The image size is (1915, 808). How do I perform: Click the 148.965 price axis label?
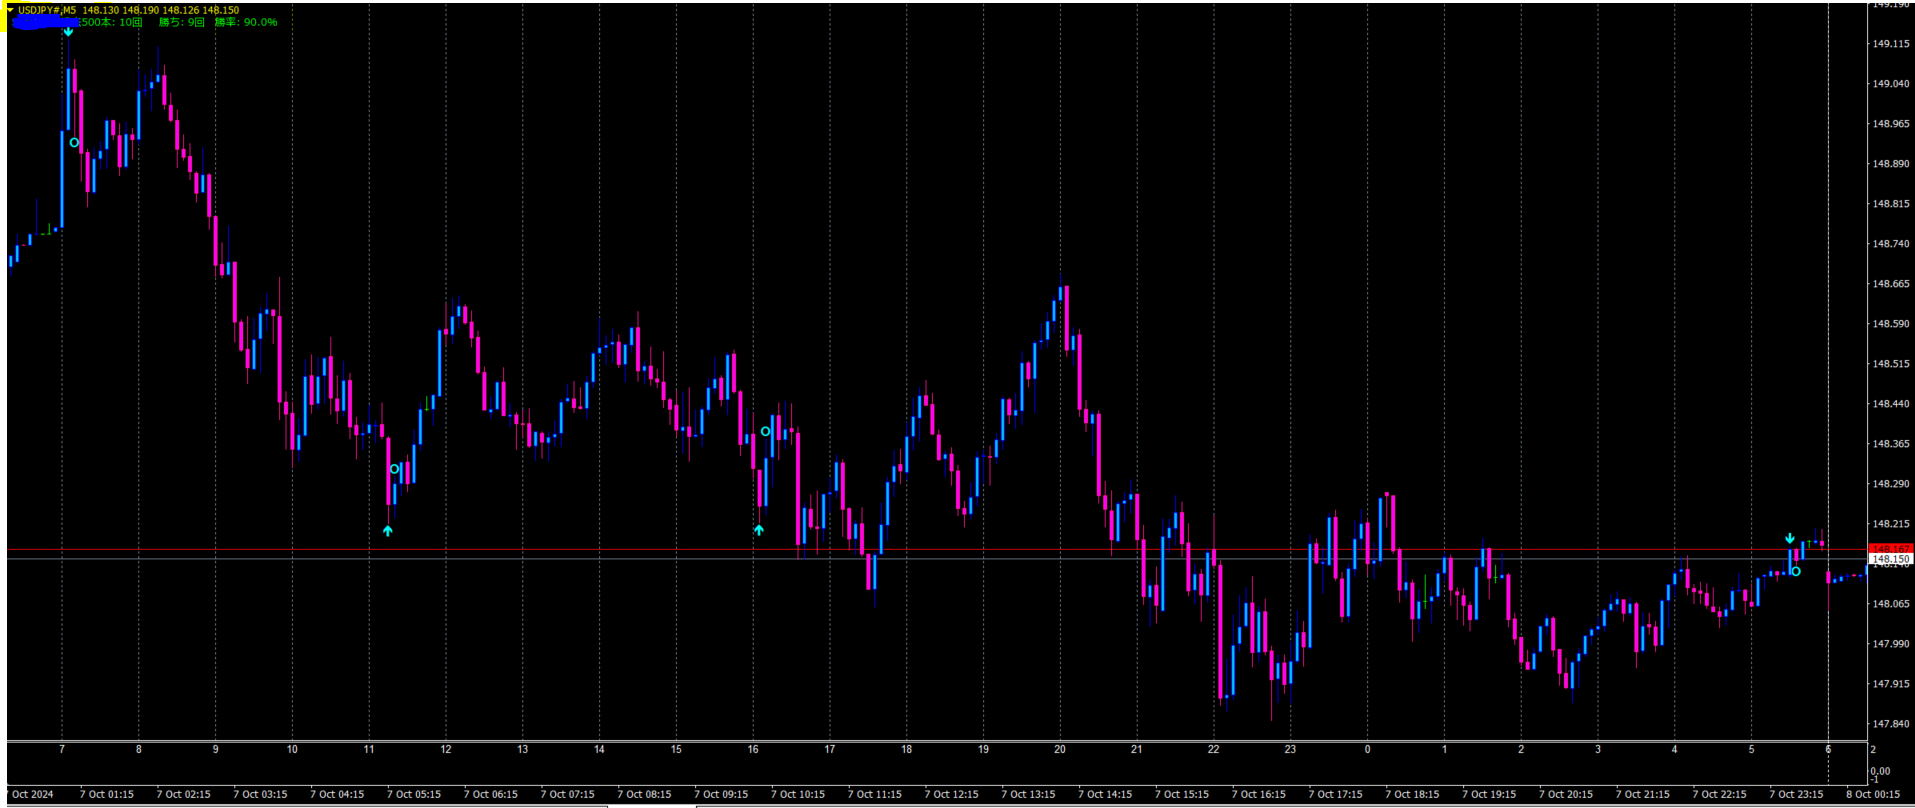pos(1891,124)
